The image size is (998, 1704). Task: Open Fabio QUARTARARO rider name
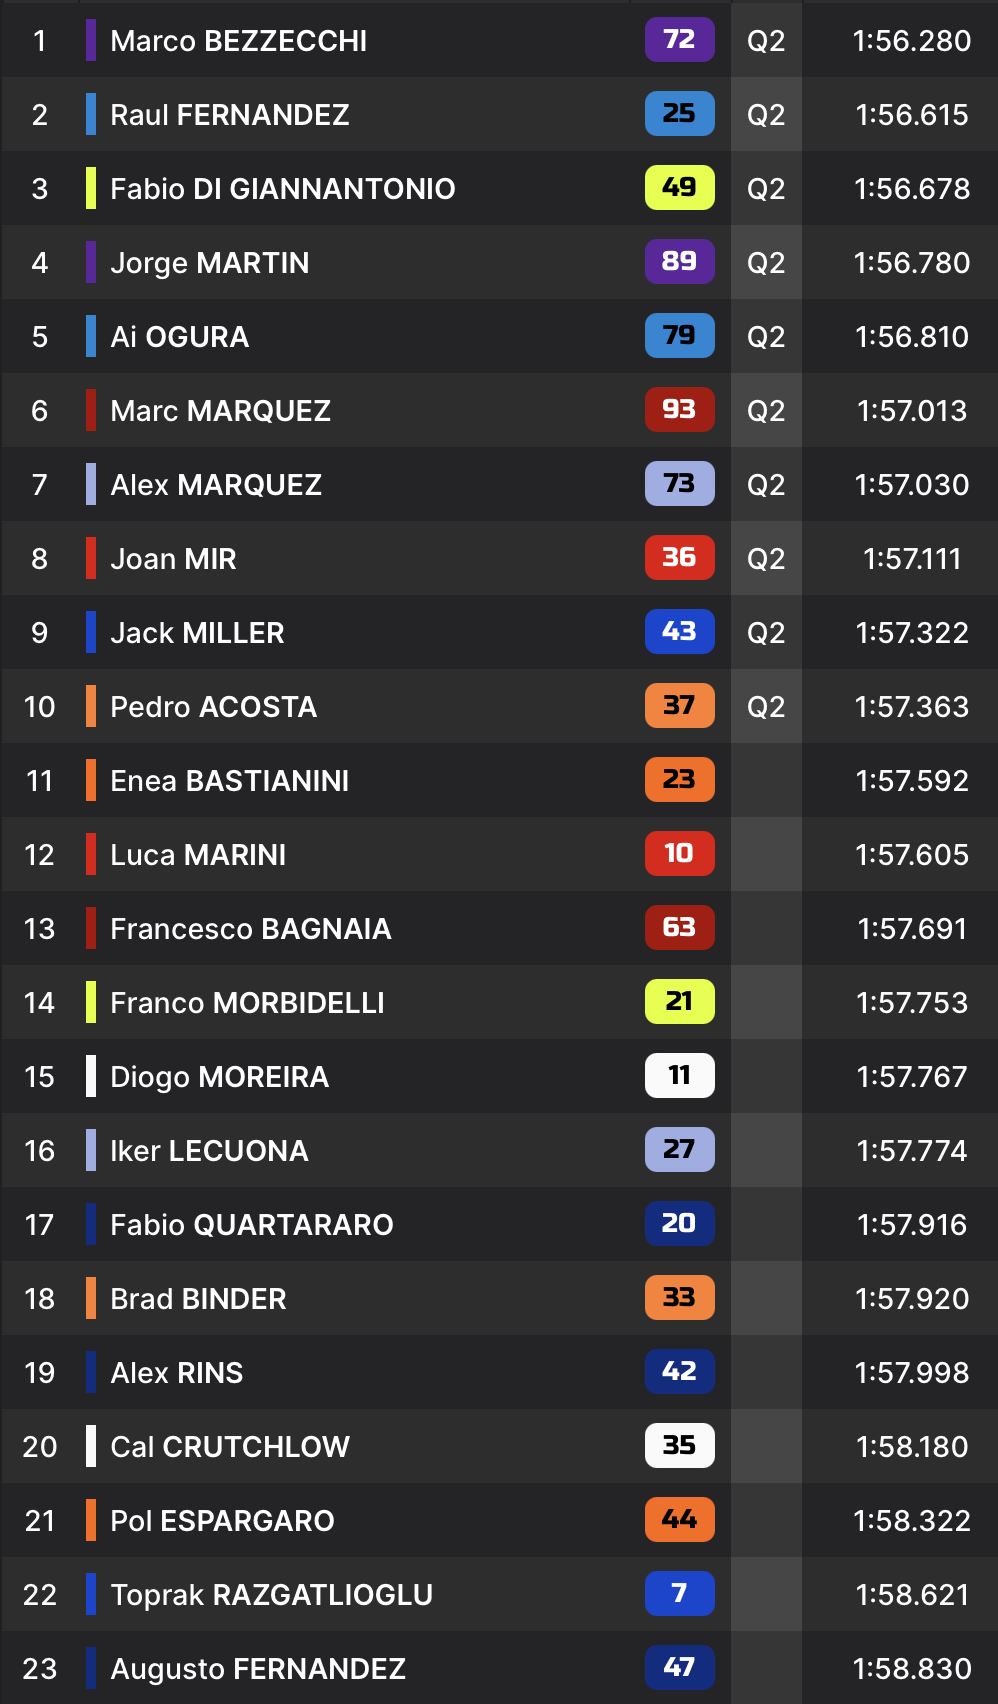click(252, 1225)
